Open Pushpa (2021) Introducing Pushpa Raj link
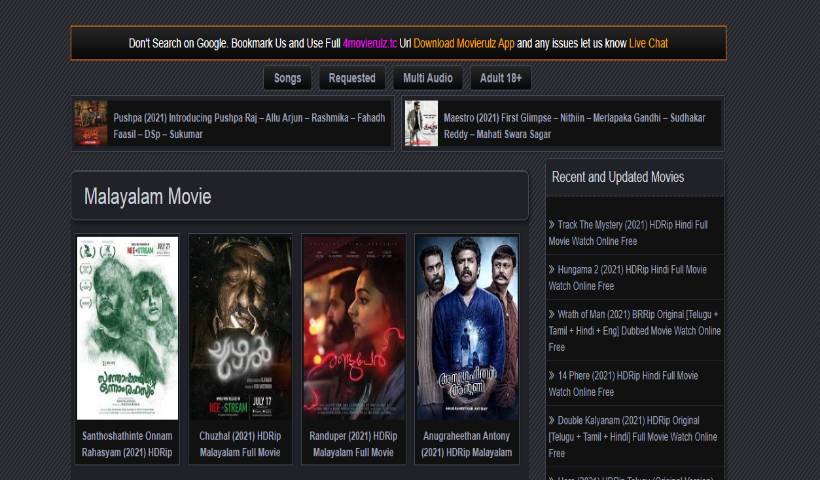The image size is (820, 480). coord(249,125)
